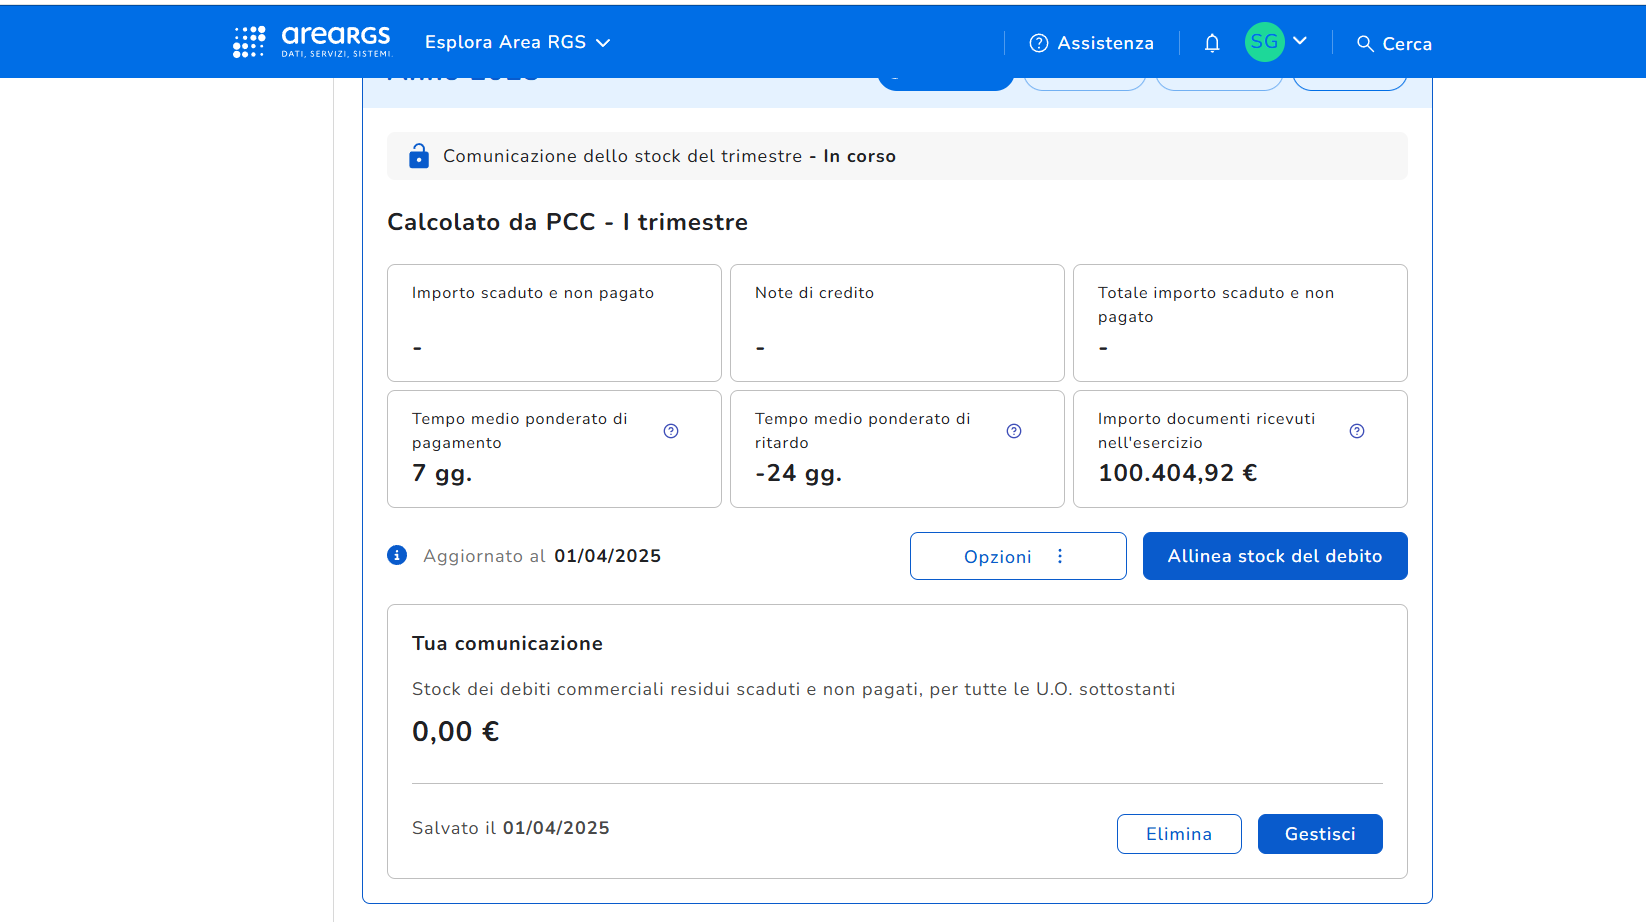Open the Opzioni dropdown
Screen dimensions: 1646x922
[x=1018, y=556]
